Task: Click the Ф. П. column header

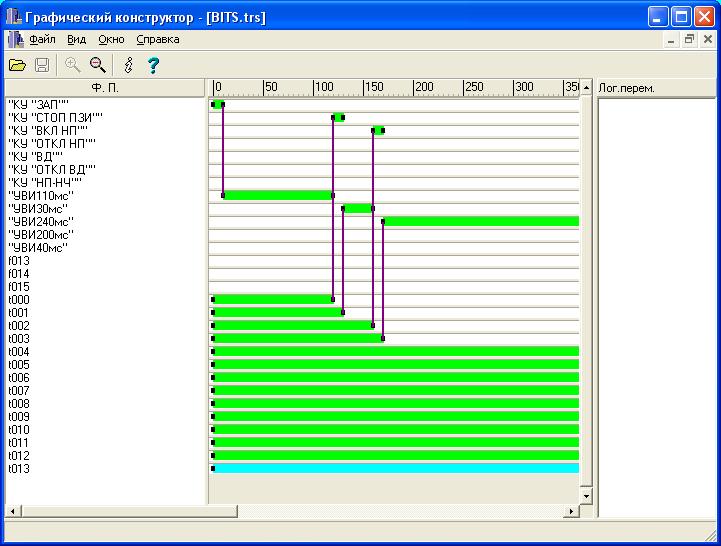Action: point(104,87)
